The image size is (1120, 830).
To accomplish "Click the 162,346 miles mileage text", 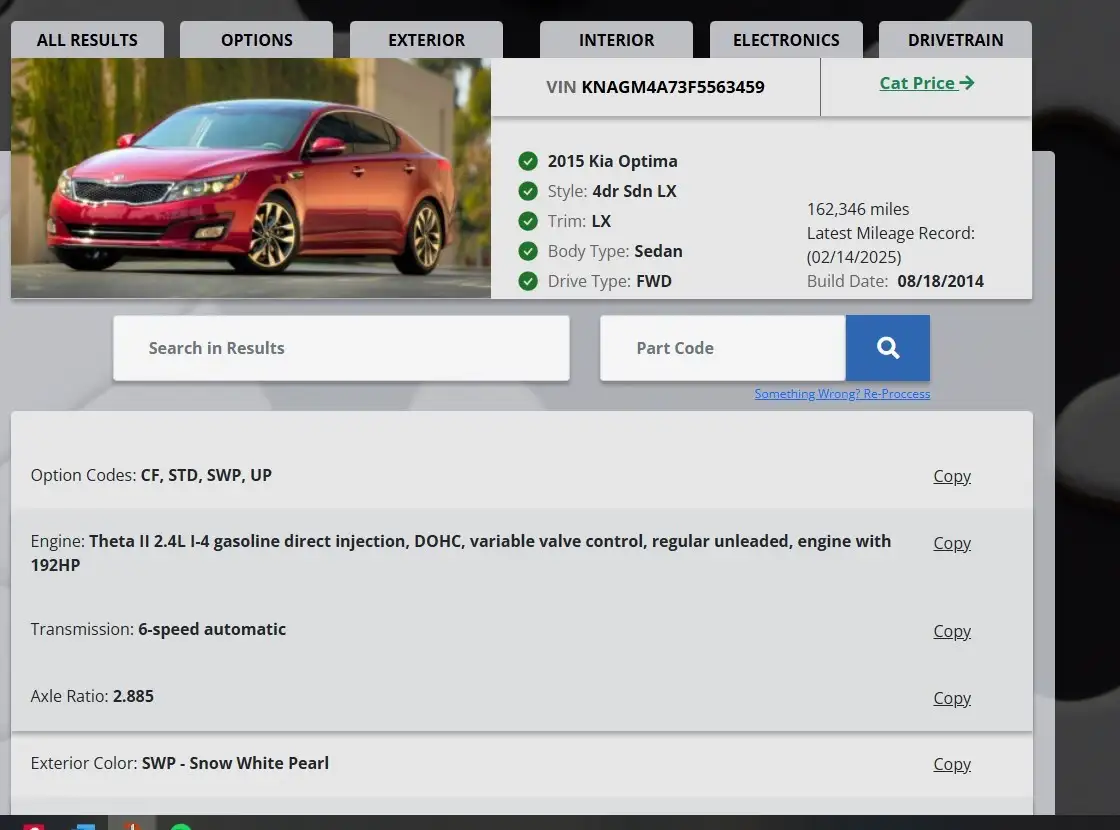I will pos(858,209).
